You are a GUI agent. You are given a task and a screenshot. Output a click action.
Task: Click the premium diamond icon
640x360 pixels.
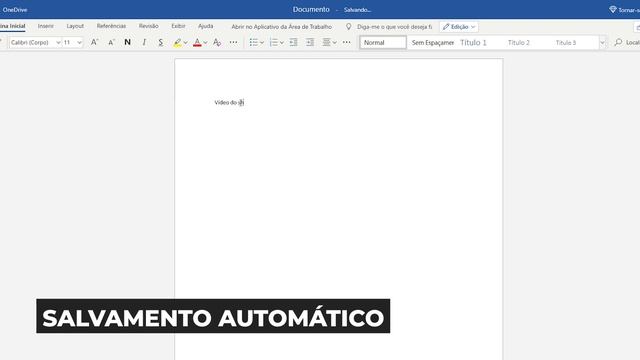pyautogui.click(x=613, y=9)
